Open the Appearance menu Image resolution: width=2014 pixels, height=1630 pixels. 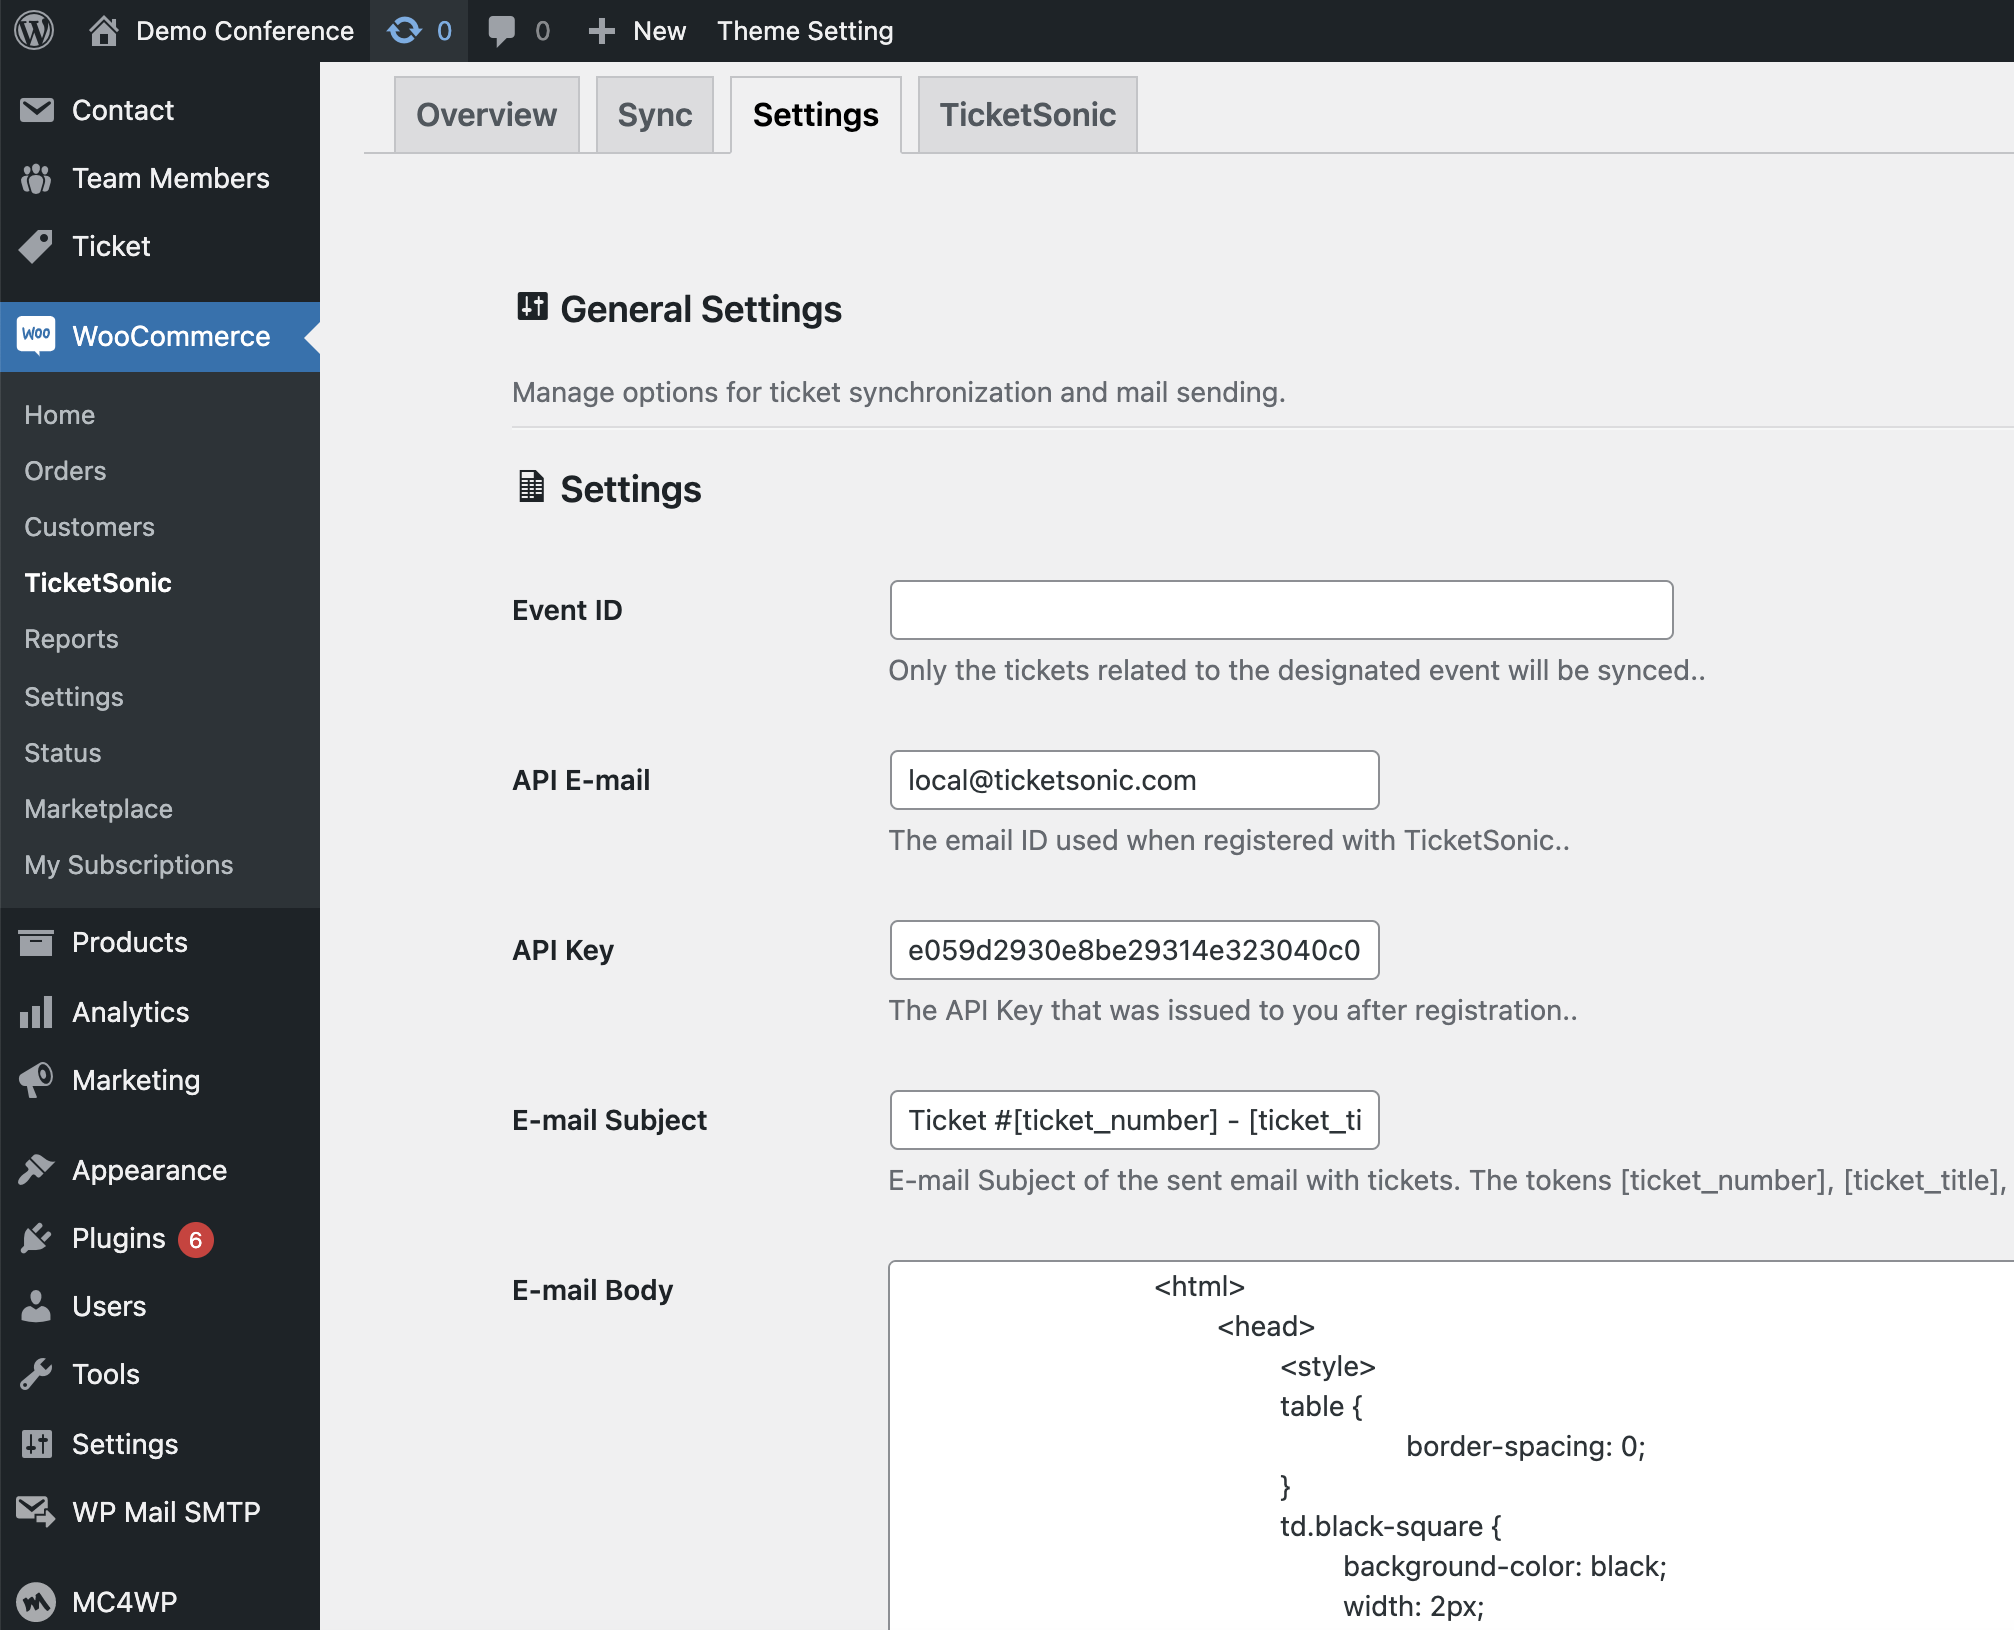point(150,1170)
